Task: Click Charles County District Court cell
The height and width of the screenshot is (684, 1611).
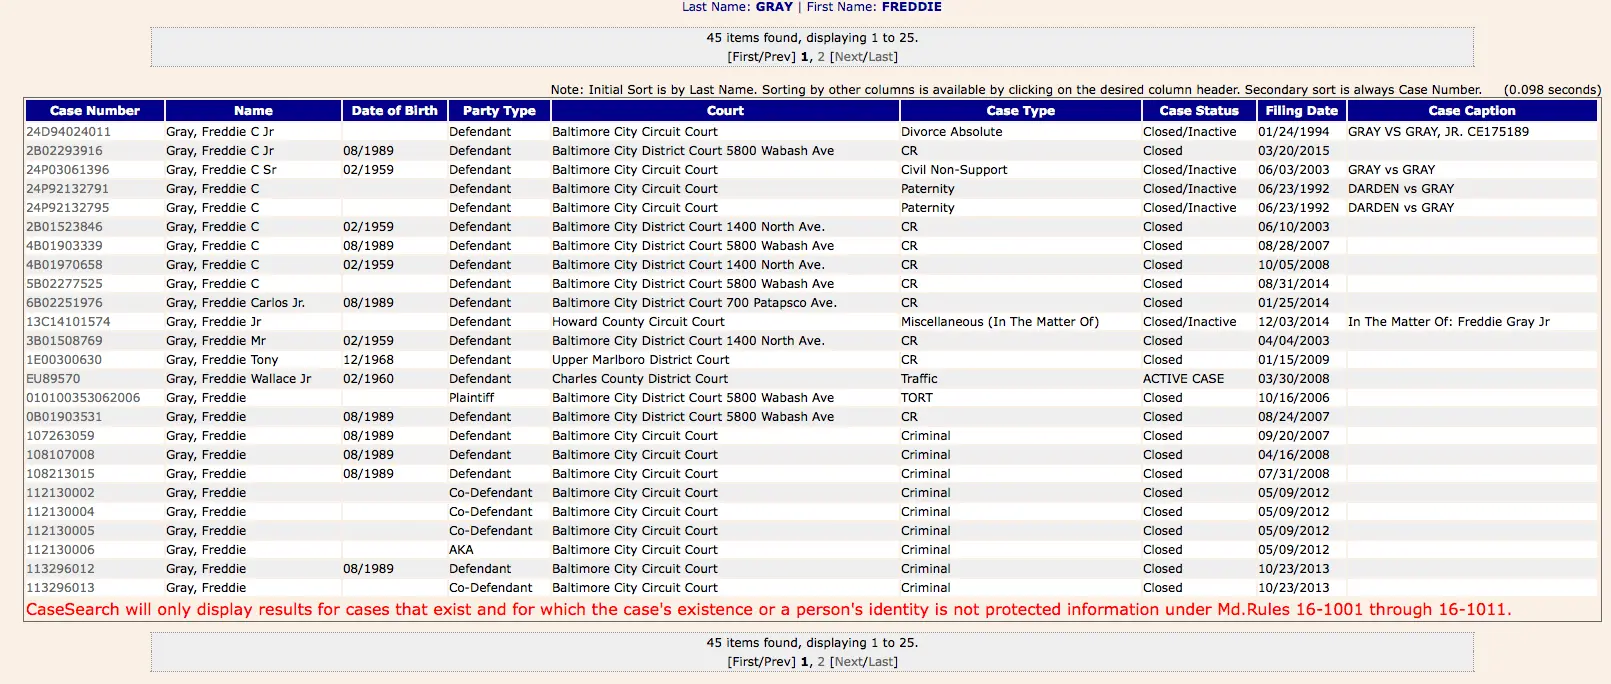Action: coord(640,379)
